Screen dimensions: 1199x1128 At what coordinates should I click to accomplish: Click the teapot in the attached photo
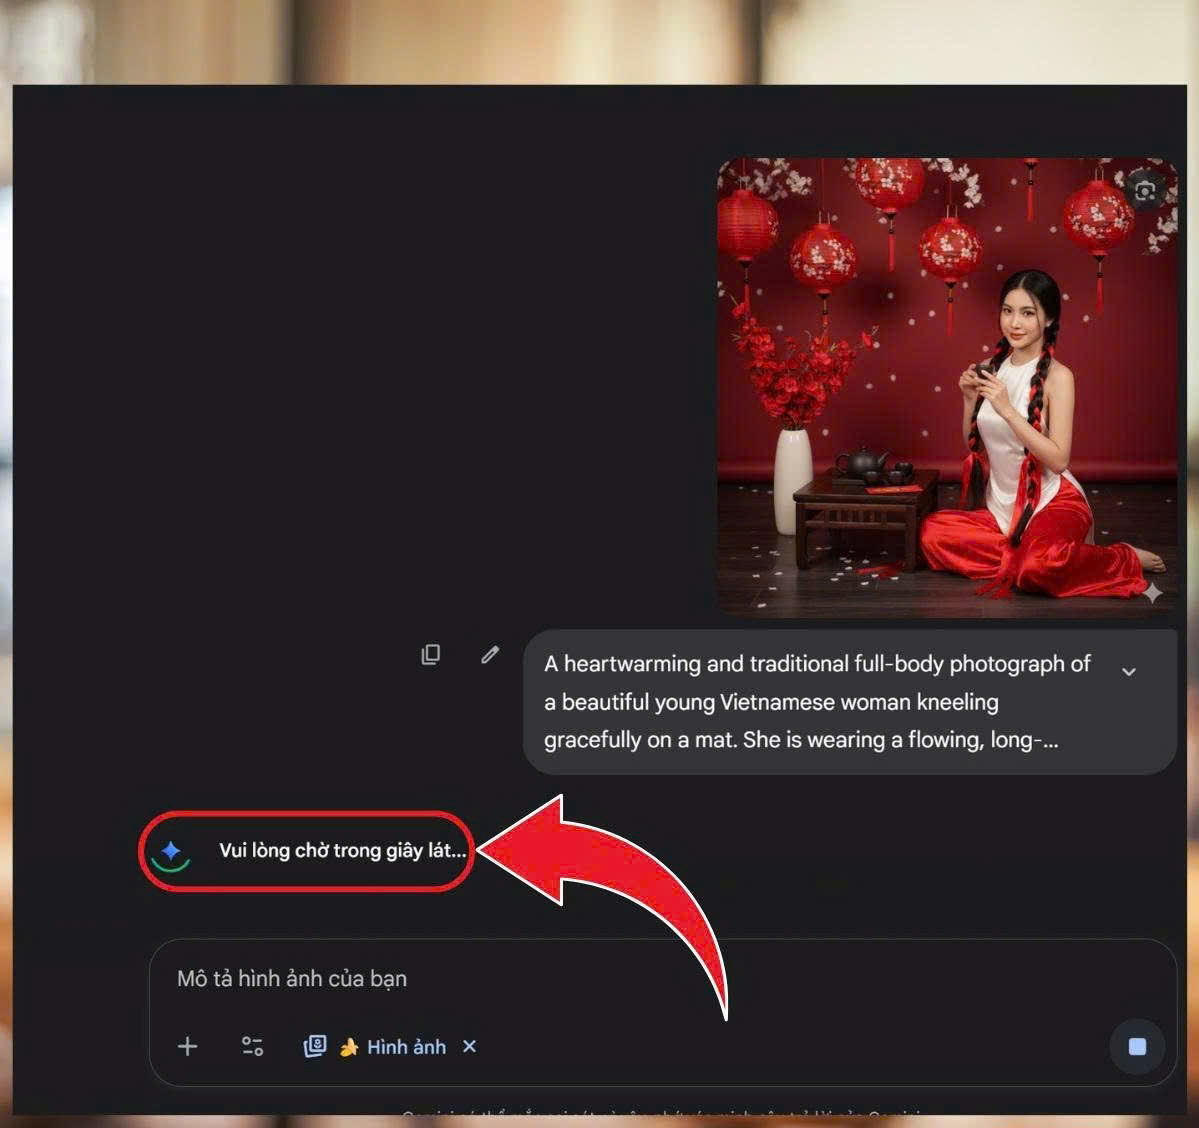pyautogui.click(x=863, y=463)
